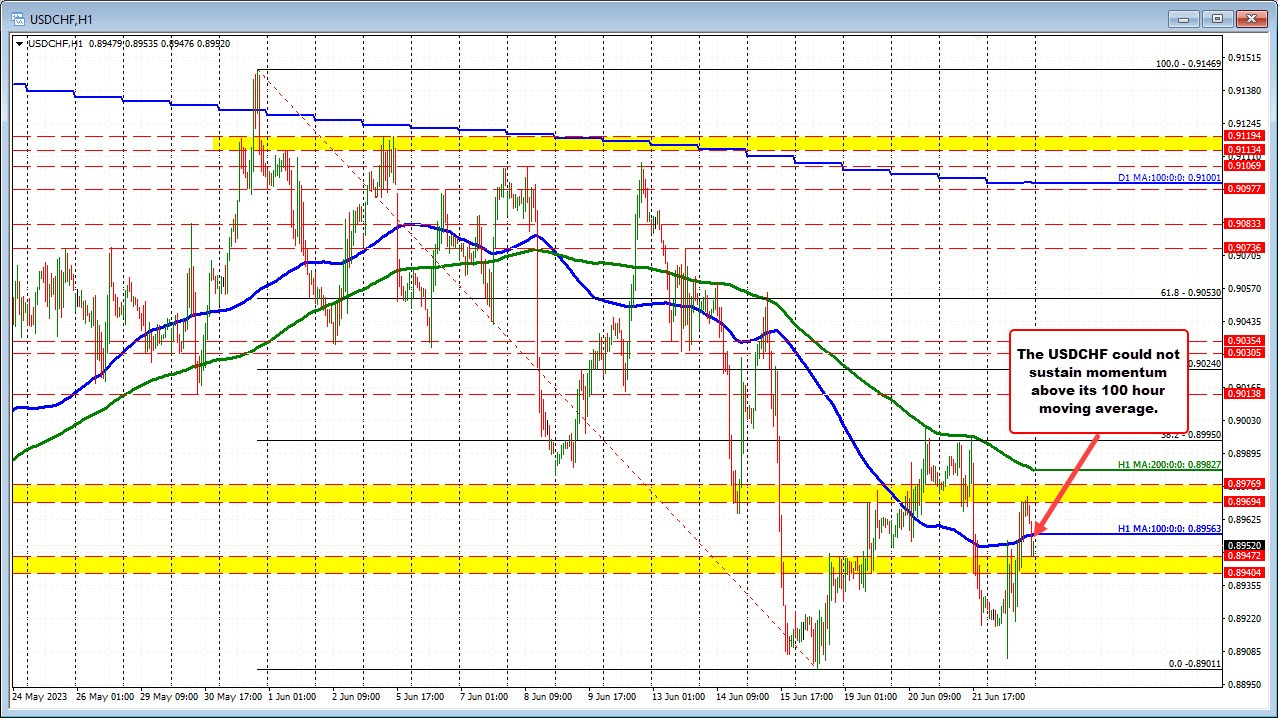Click the red 0.89769 price level tag
Image resolution: width=1278 pixels, height=718 pixels.
pyautogui.click(x=1244, y=484)
